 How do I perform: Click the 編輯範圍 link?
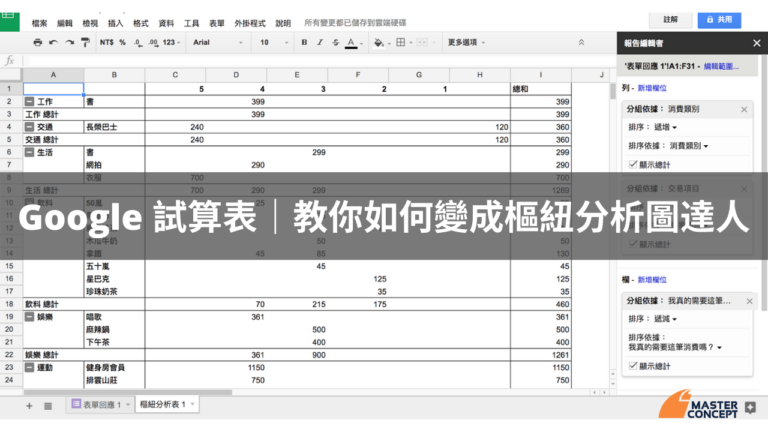click(721, 66)
